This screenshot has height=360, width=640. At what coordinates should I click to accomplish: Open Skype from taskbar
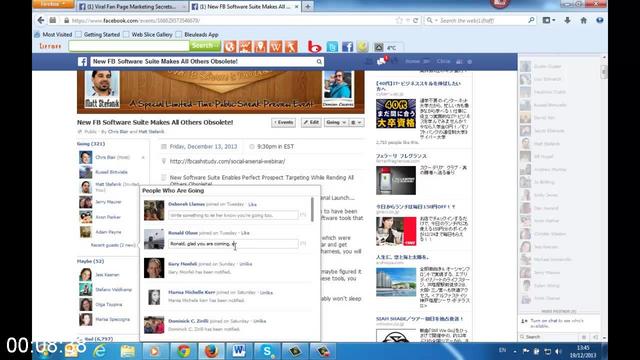point(267,351)
